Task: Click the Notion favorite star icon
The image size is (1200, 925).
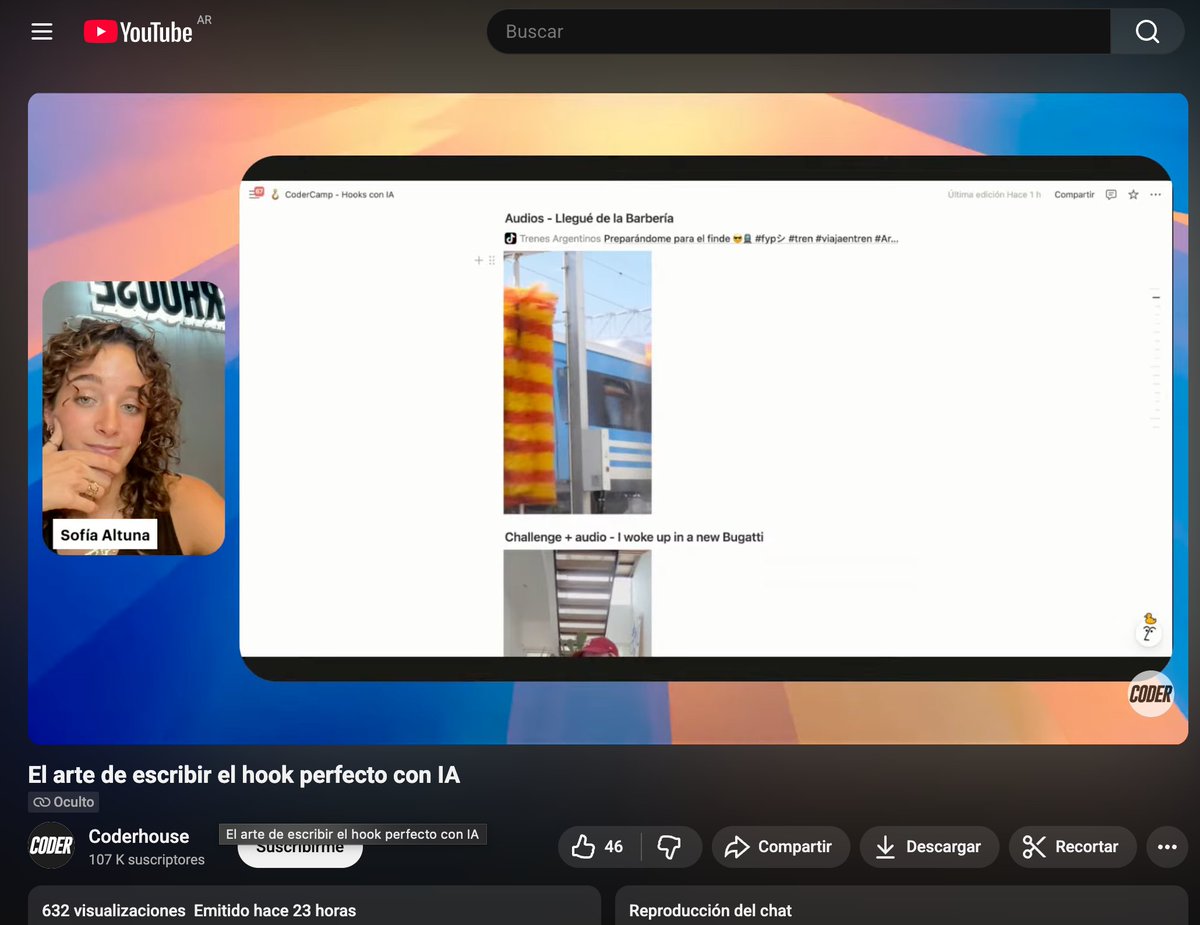Action: (x=1133, y=195)
